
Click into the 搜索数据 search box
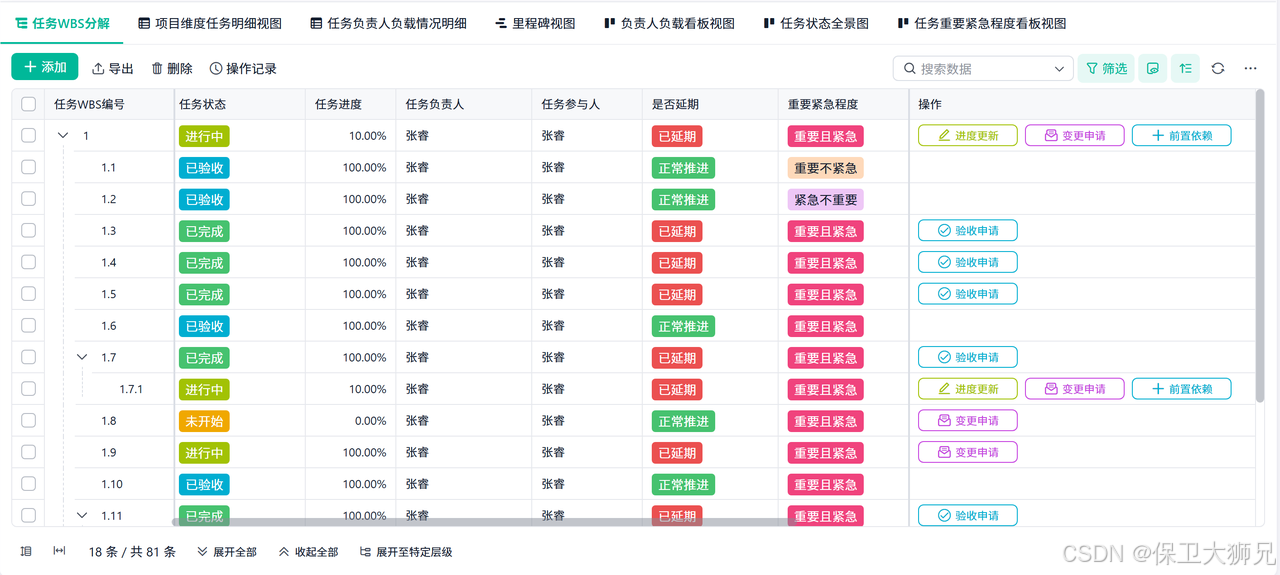983,69
